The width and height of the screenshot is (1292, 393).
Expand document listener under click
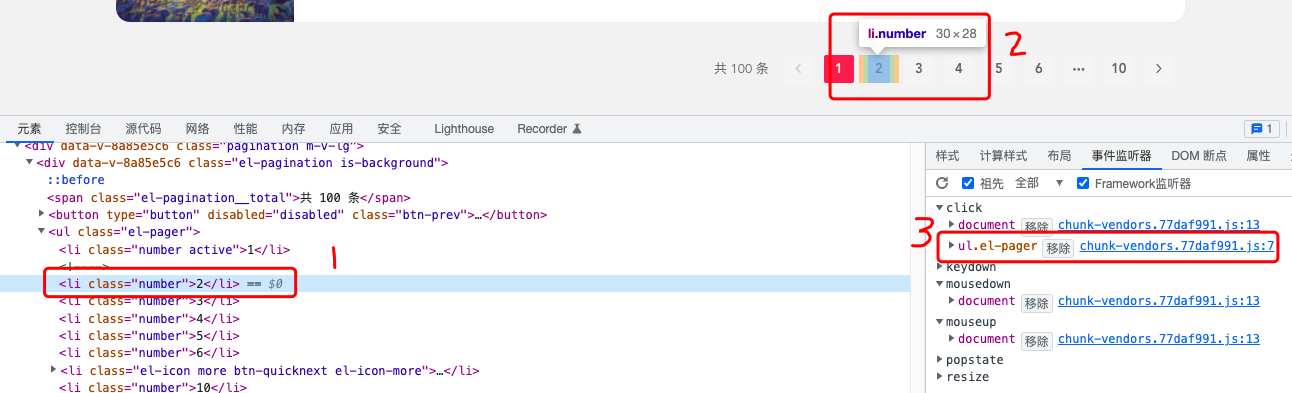[x=952, y=225]
